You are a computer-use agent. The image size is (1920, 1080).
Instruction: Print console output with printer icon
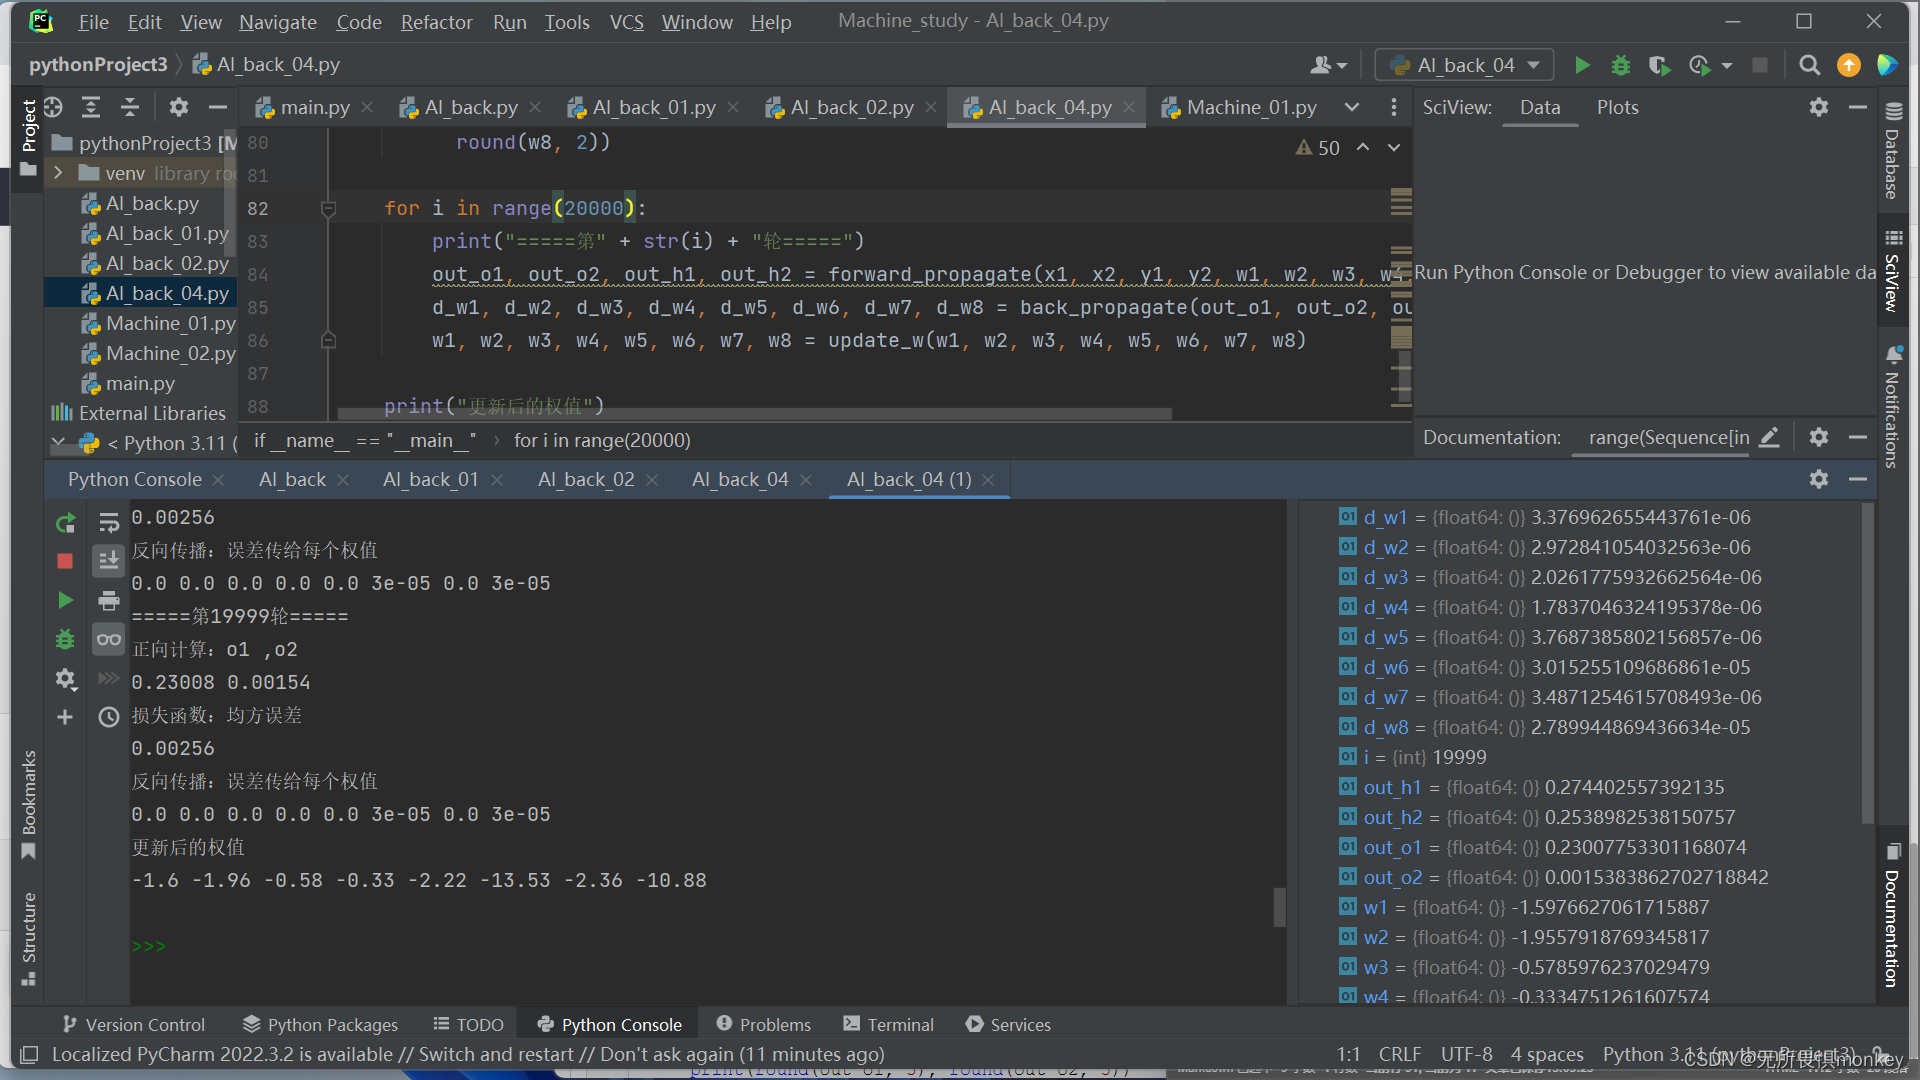pyautogui.click(x=109, y=600)
